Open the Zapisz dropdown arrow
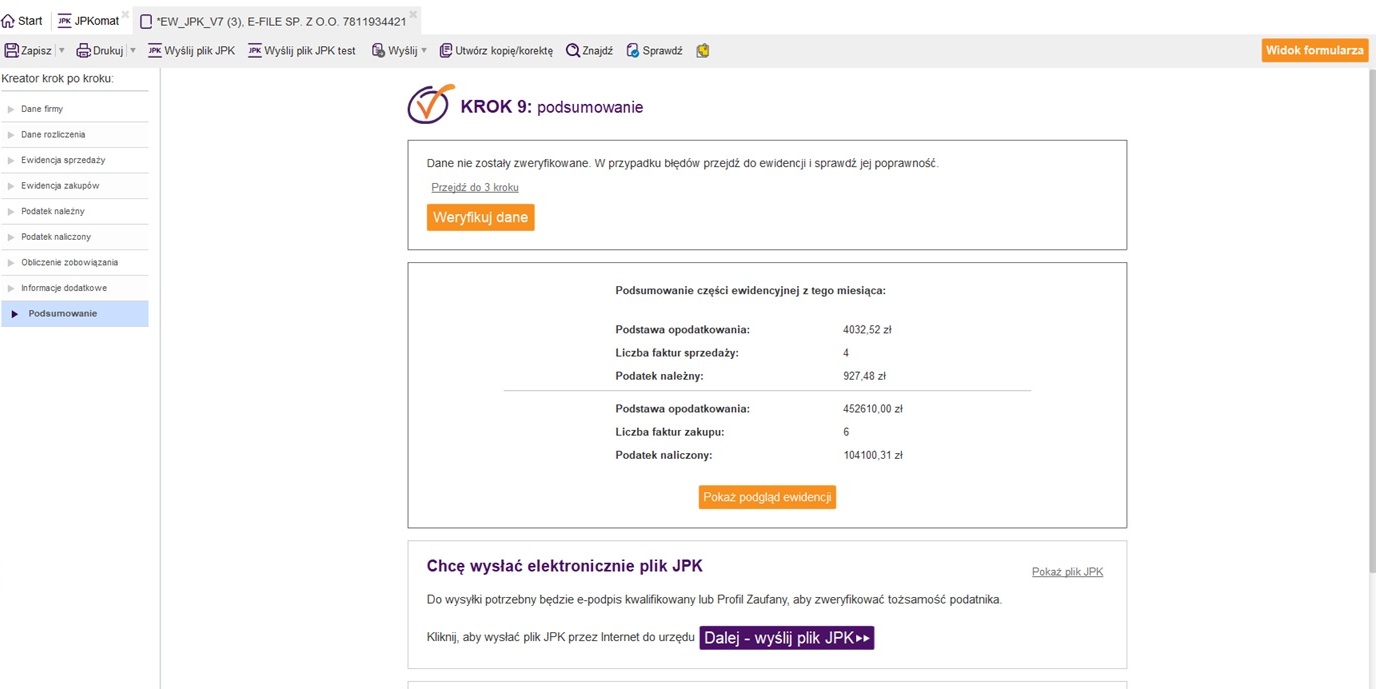Screen dimensions: 1376x689 coord(62,51)
